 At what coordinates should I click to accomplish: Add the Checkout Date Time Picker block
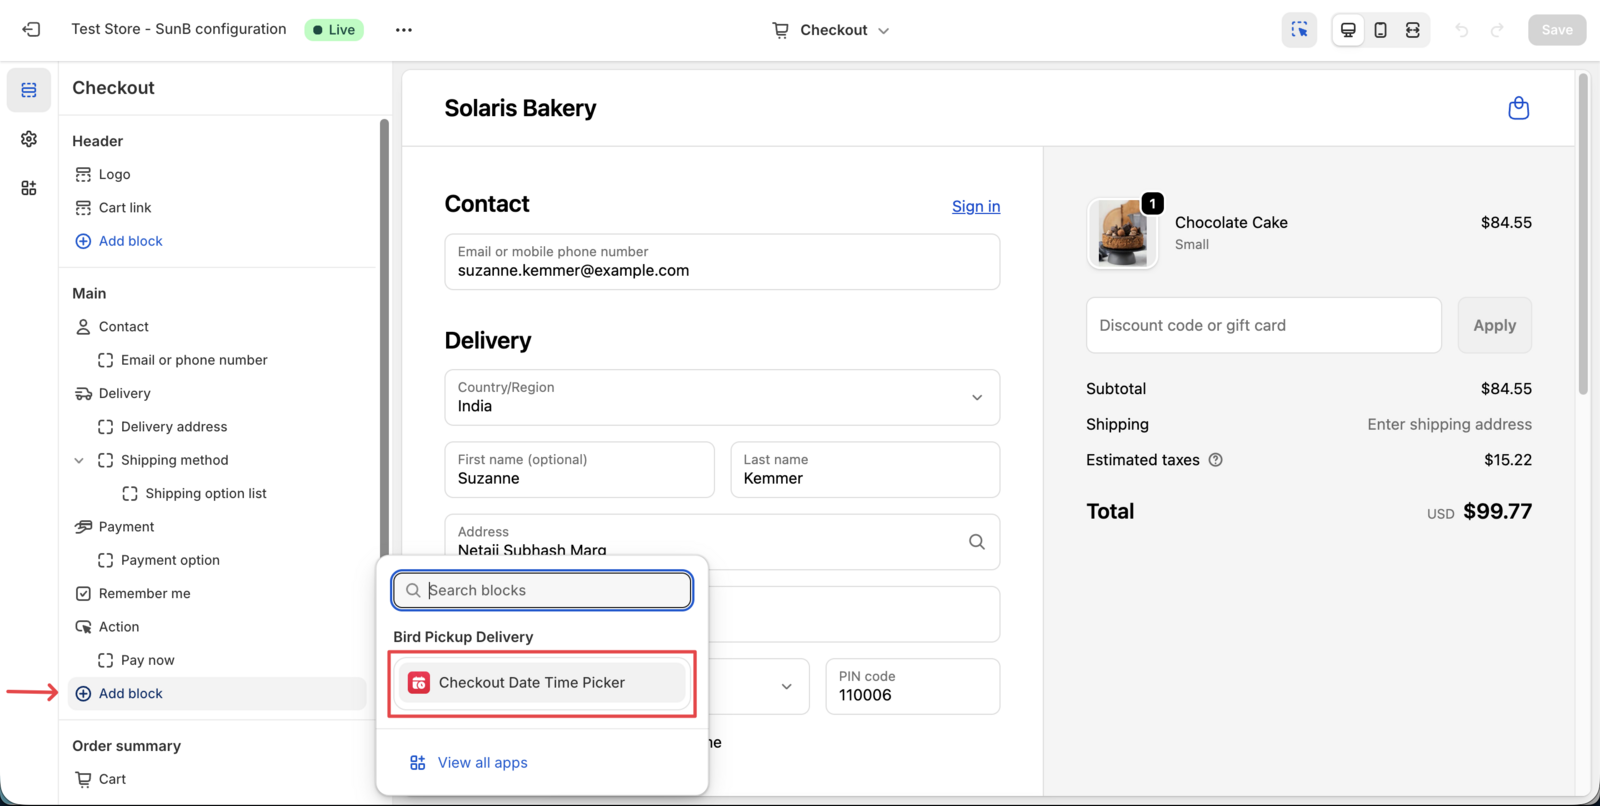542,683
